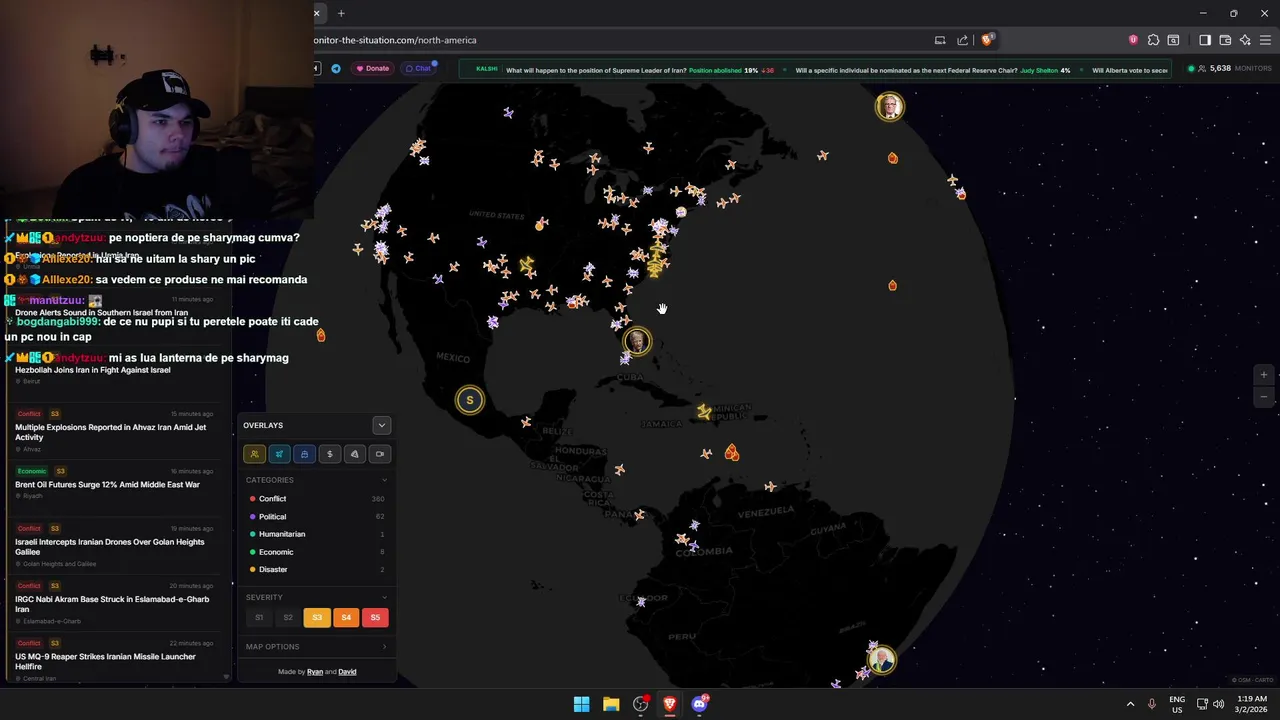Image resolution: width=1280 pixels, height=720 pixels.
Task: Click the portrait marker in Brazil
Action: point(881,660)
